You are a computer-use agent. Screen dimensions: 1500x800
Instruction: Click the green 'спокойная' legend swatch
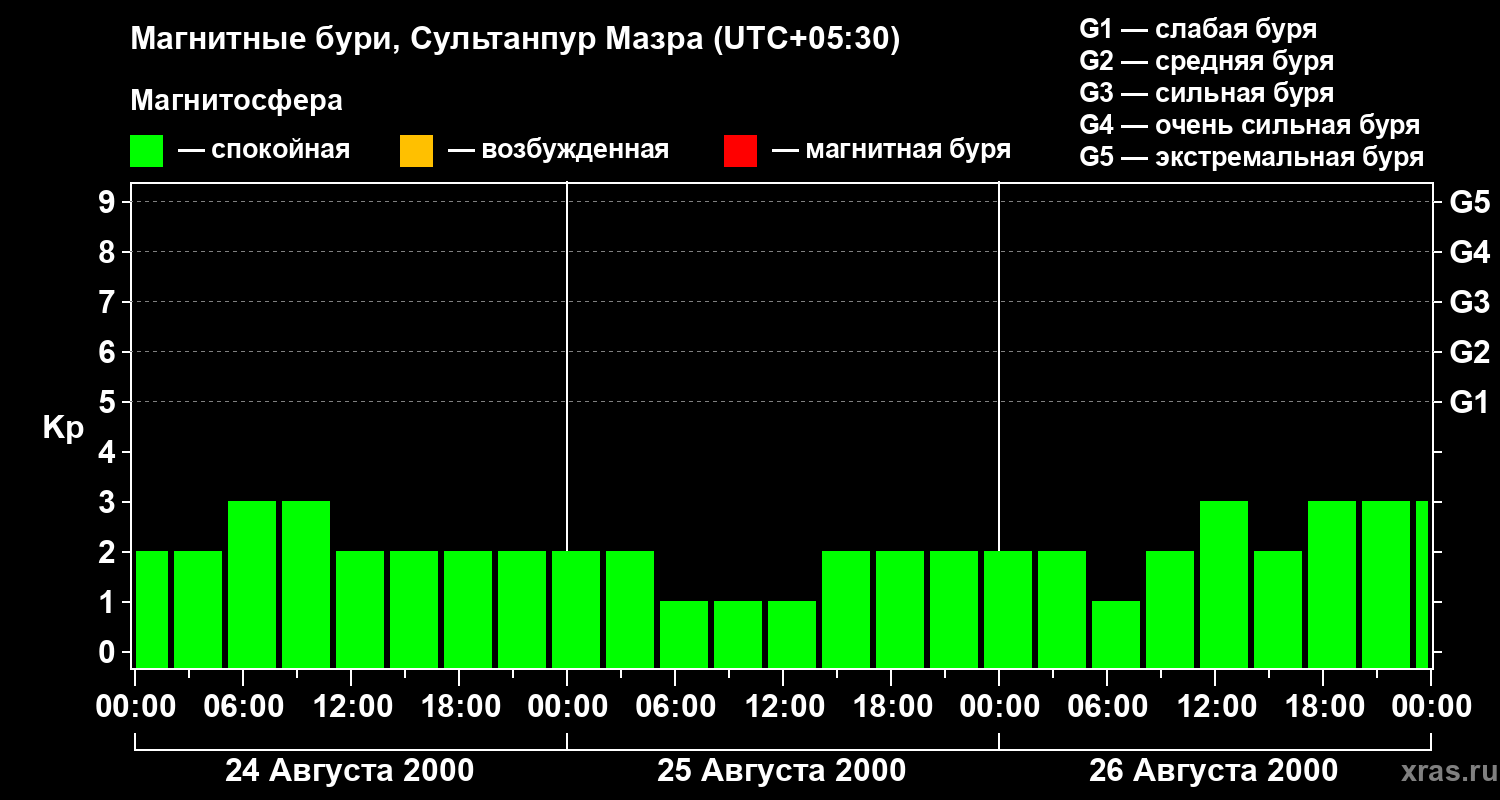tap(147, 151)
